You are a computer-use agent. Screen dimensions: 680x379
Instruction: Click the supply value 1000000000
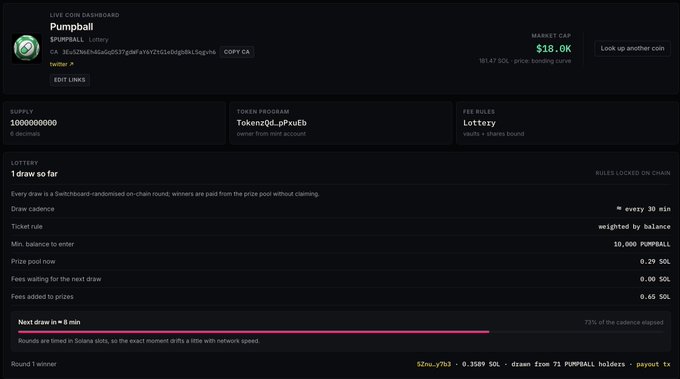pyautogui.click(x=33, y=123)
